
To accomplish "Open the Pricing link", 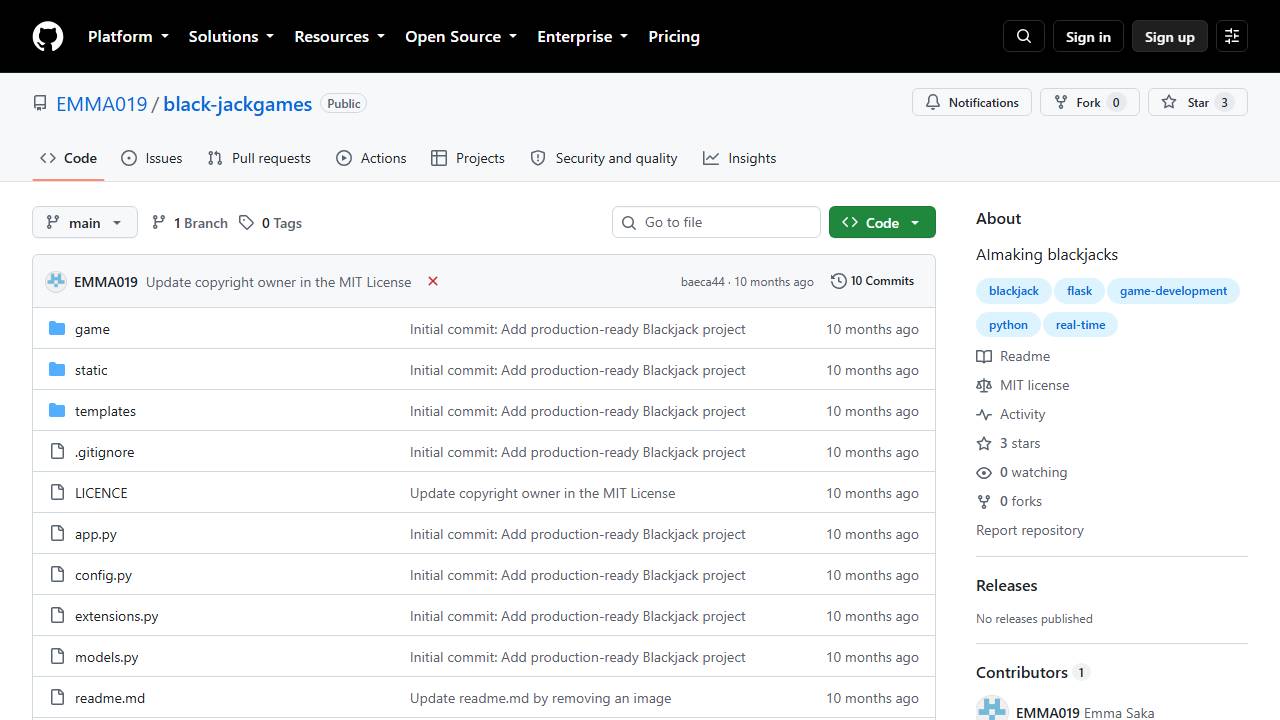I will pyautogui.click(x=674, y=36).
